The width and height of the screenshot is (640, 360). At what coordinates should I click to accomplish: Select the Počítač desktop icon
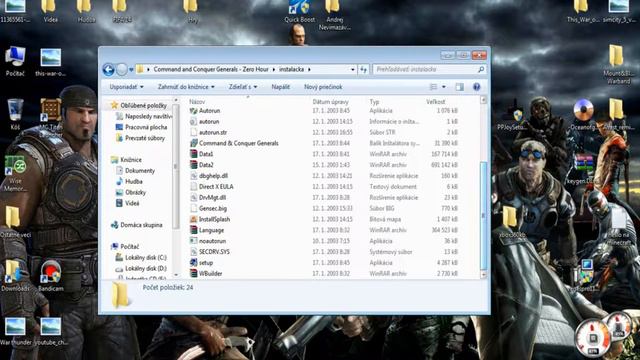[x=15, y=62]
